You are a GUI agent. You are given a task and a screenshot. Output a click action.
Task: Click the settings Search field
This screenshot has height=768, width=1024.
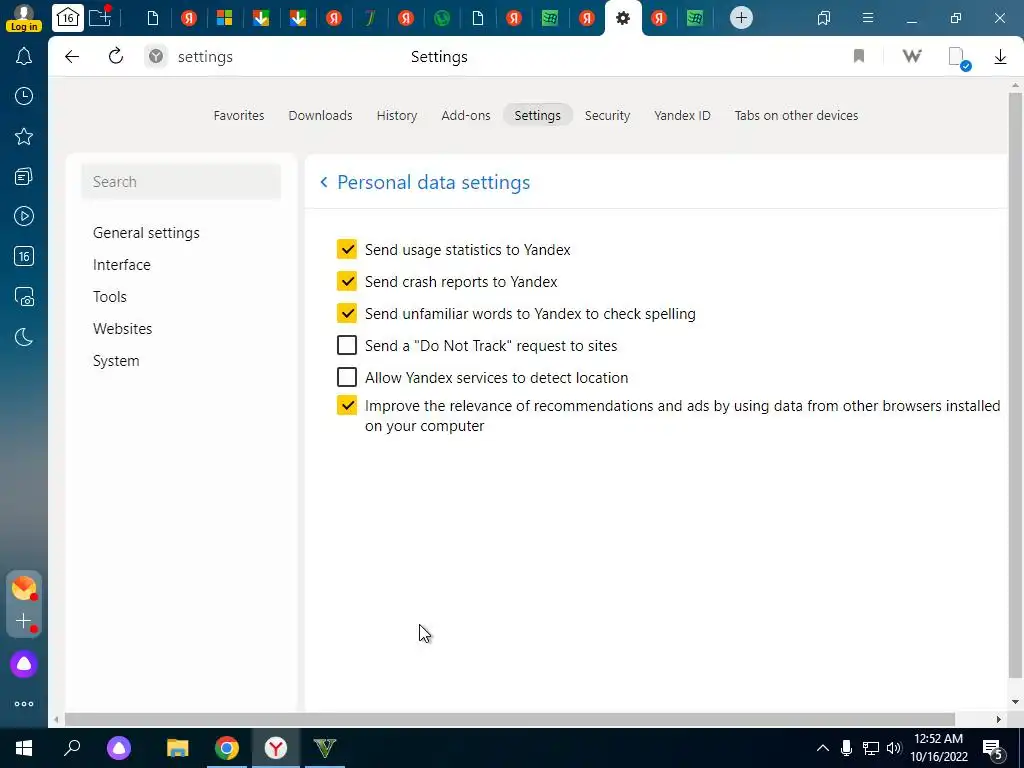tap(181, 182)
